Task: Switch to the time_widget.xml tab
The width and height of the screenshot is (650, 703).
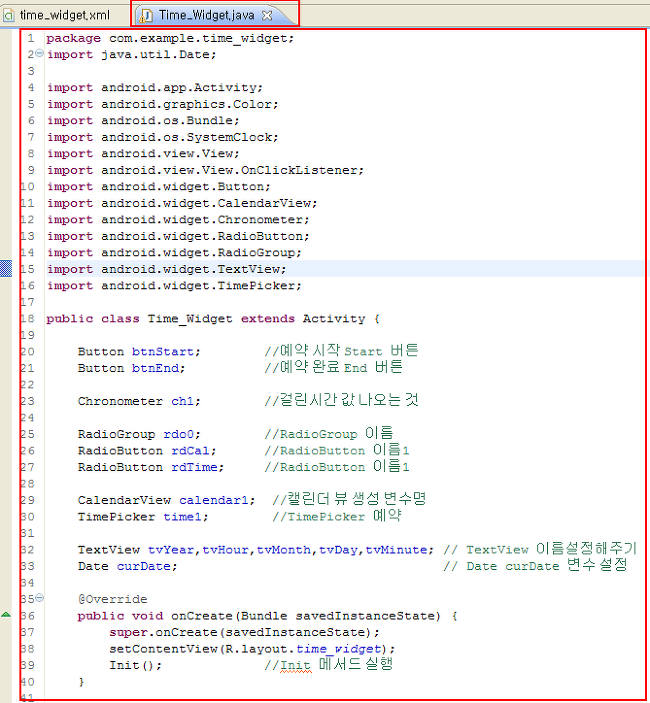Action: pos(57,15)
